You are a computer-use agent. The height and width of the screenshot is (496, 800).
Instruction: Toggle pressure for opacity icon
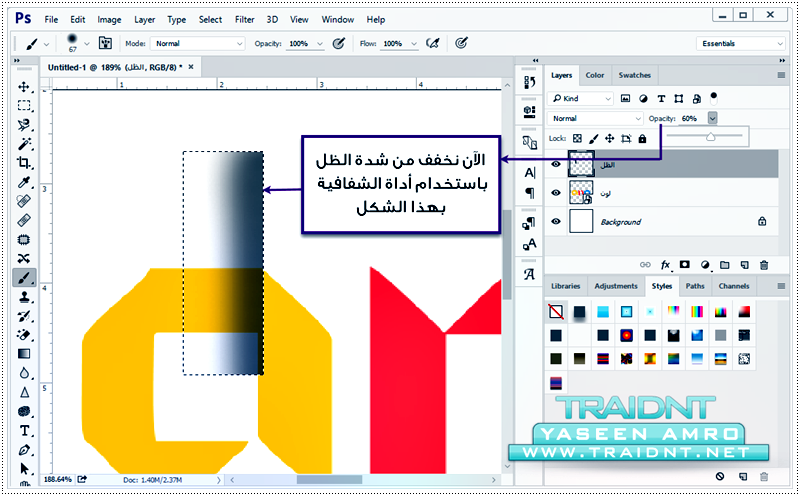click(339, 43)
